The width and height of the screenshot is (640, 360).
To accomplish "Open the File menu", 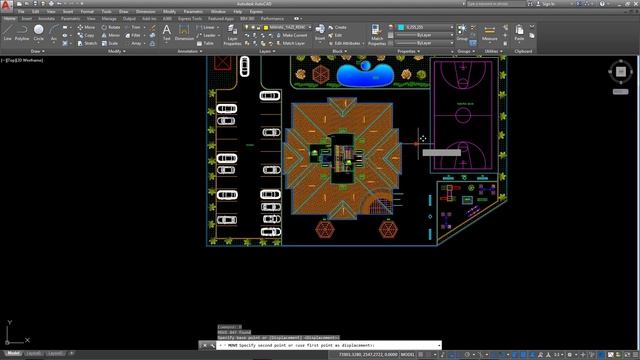I will point(21,11).
